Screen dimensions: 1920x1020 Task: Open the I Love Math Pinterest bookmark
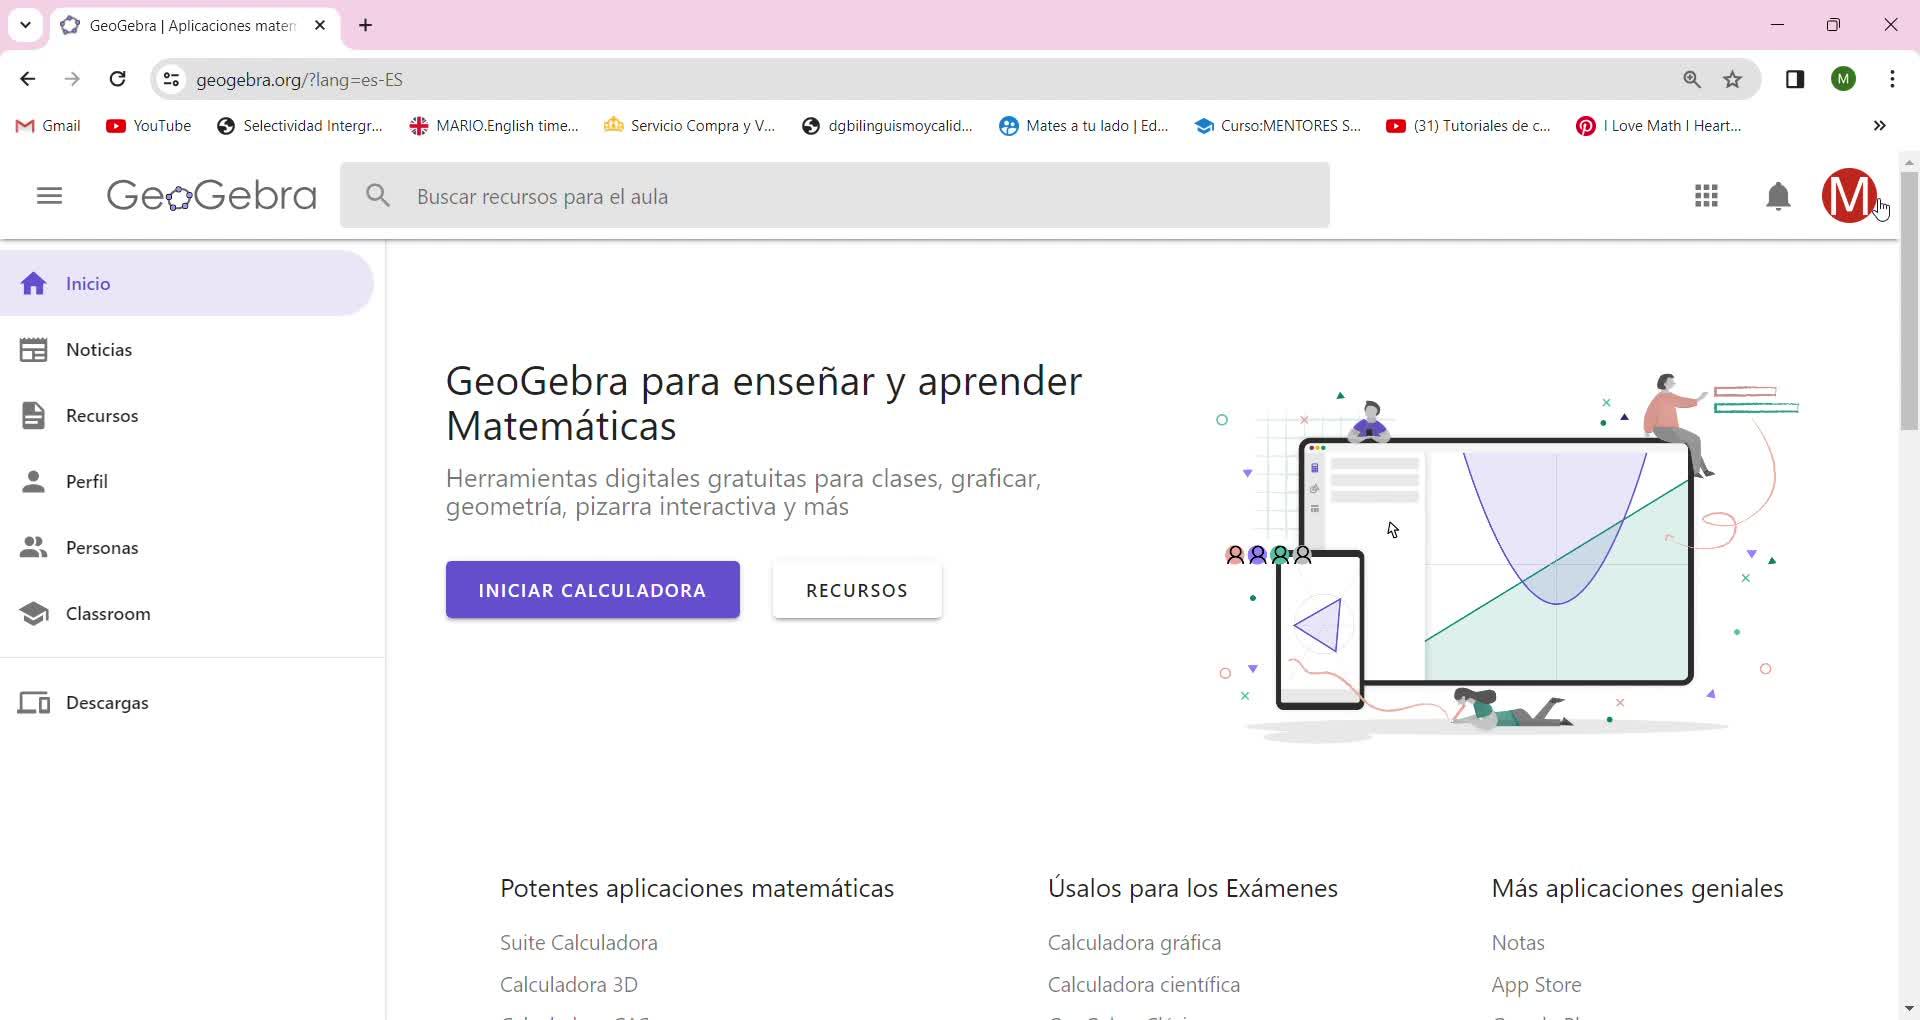click(x=1659, y=126)
